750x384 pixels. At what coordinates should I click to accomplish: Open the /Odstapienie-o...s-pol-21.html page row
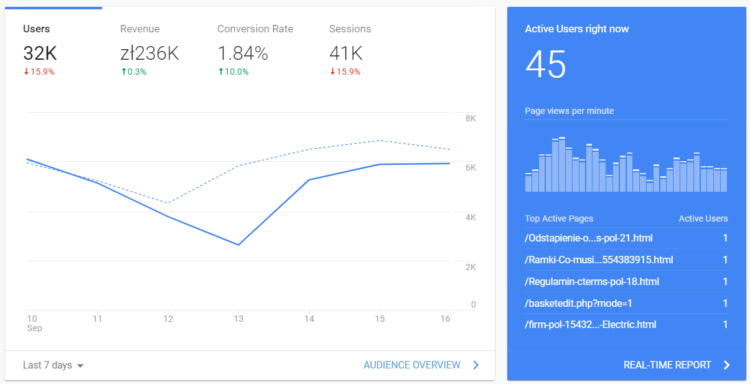pyautogui.click(x=626, y=238)
